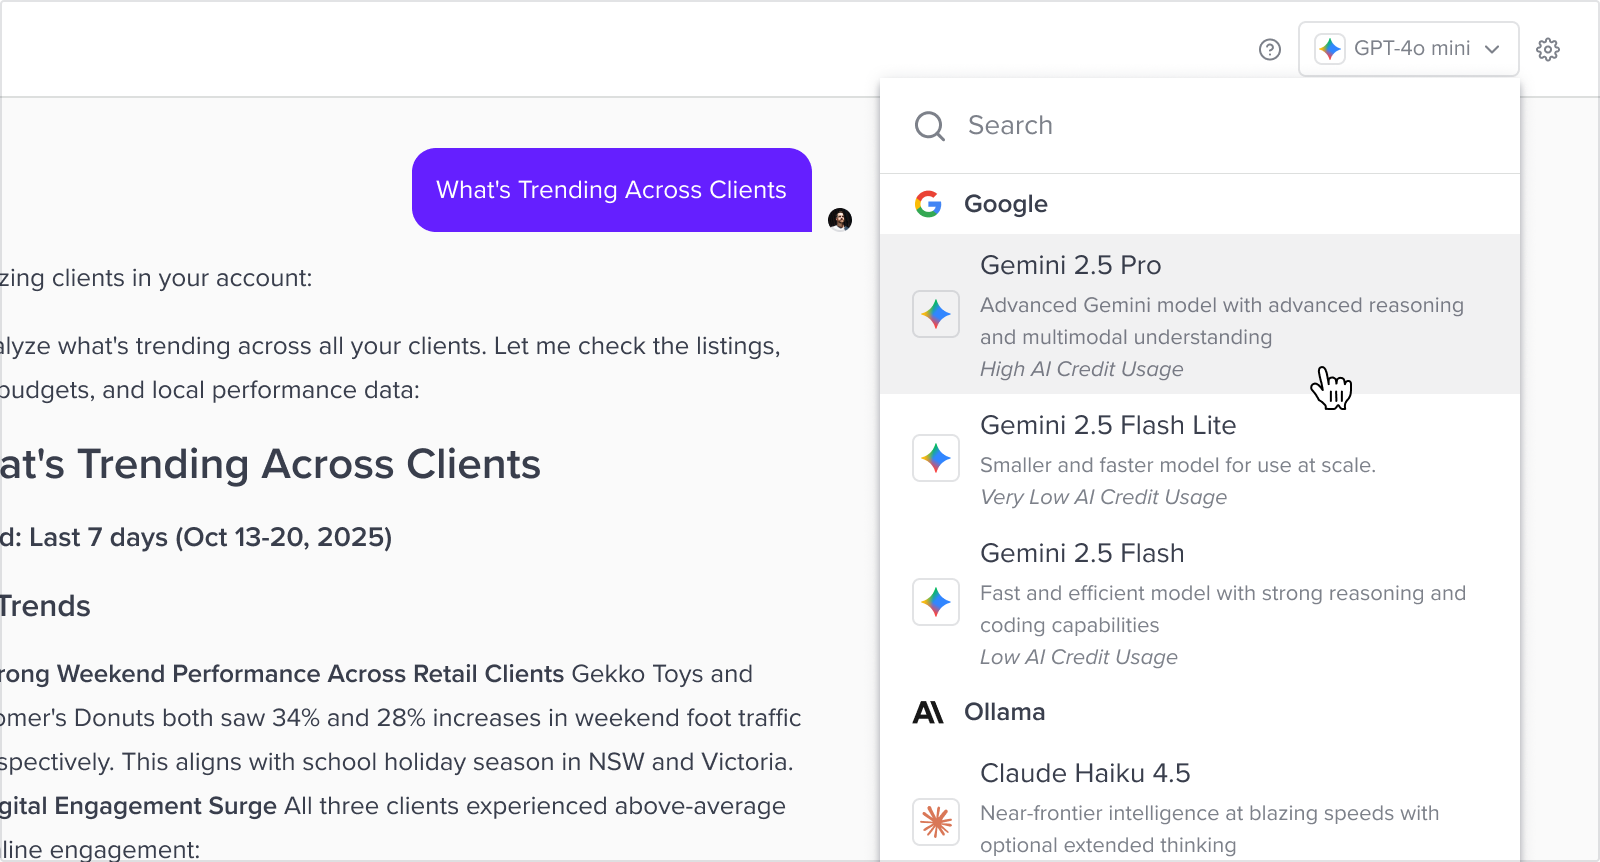
Task: Click the "What's Trending Across Clients" message bubble
Action: click(612, 190)
